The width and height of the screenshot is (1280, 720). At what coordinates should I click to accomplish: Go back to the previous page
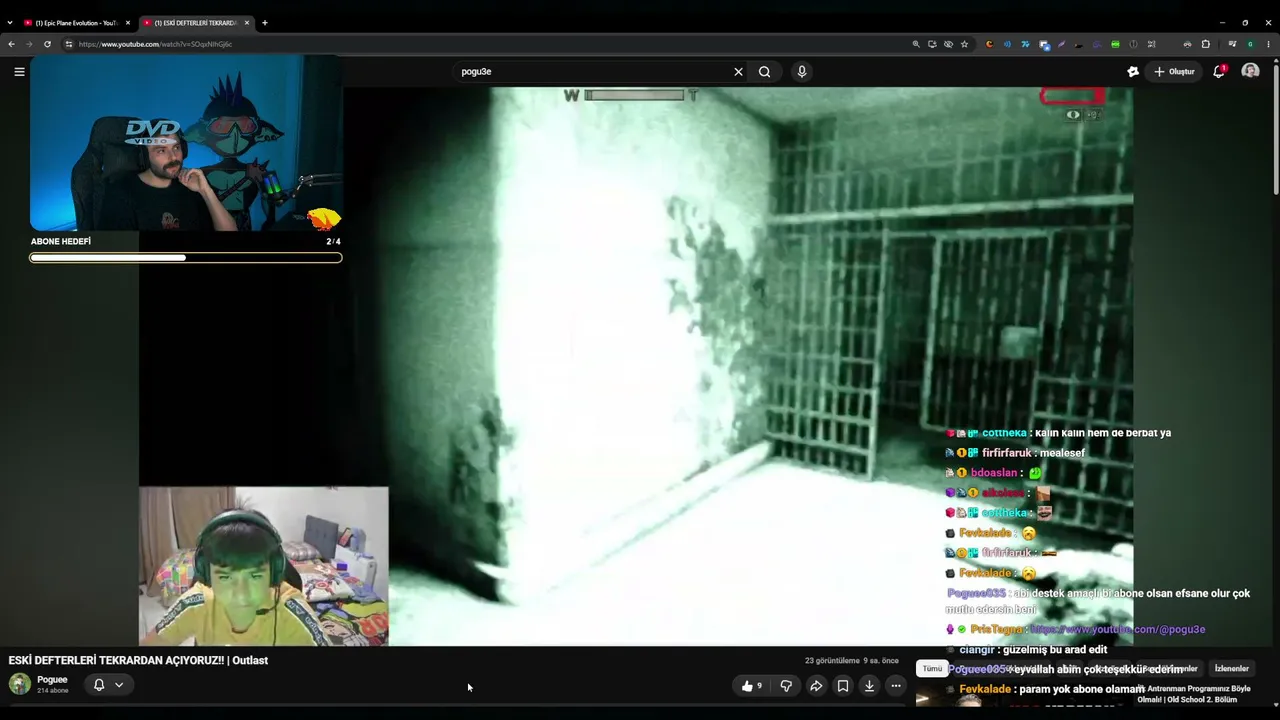pos(11,44)
